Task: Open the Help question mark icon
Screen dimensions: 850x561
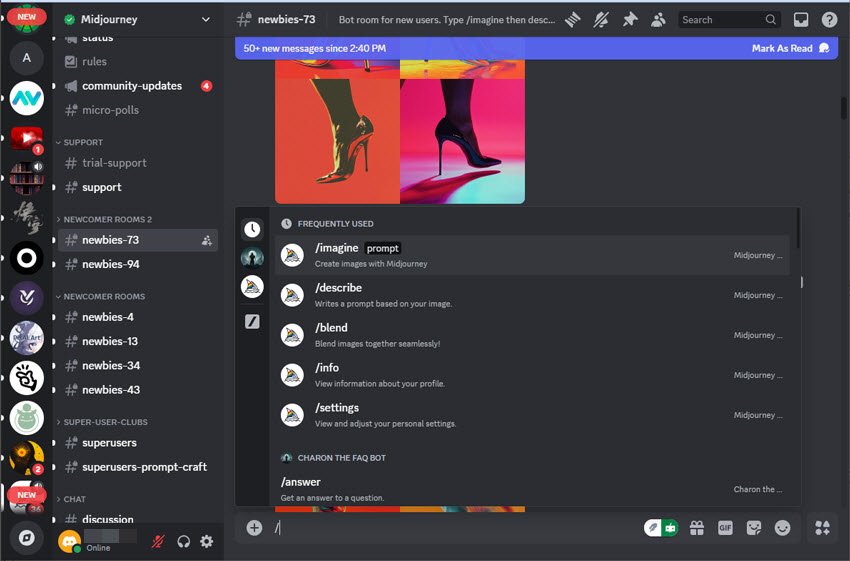Action: 829,20
